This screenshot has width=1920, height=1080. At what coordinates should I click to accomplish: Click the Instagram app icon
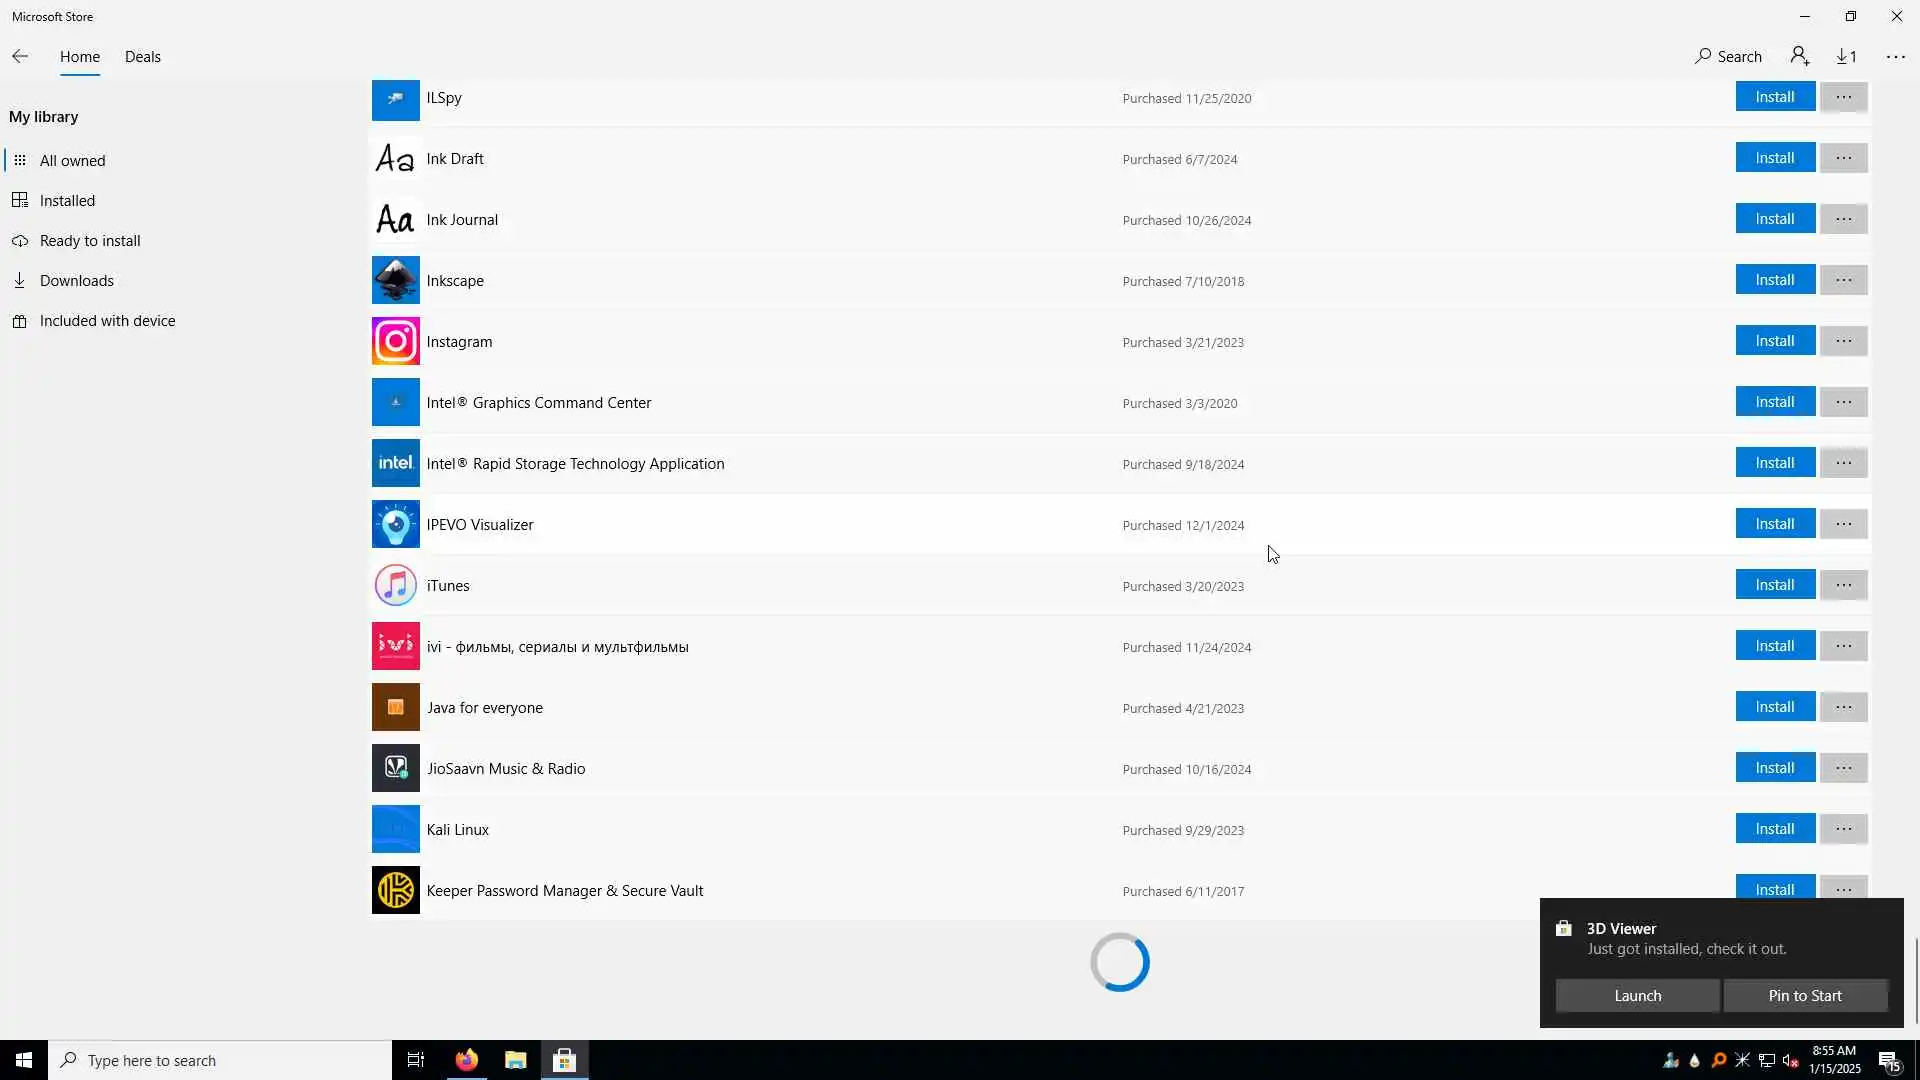click(x=395, y=341)
